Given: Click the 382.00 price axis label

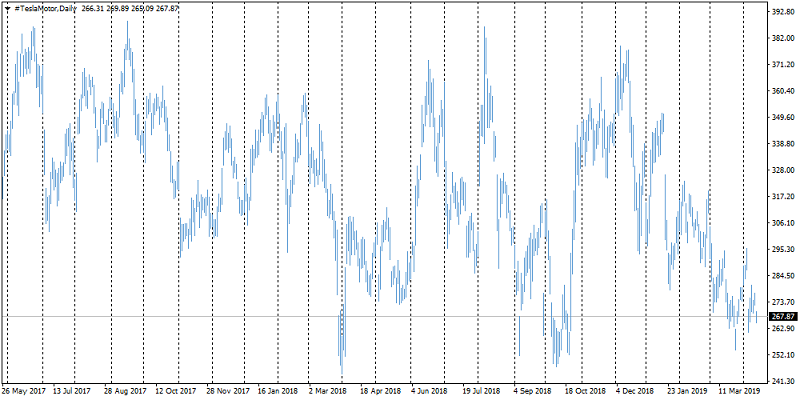Looking at the screenshot, I should [784, 38].
